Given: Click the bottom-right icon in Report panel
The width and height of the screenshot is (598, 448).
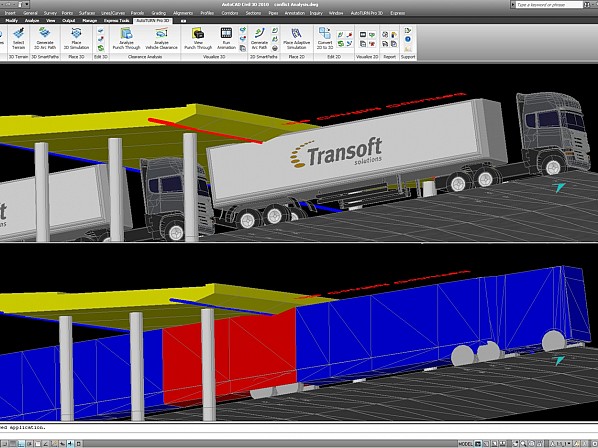Looking at the screenshot, I should 394,44.
